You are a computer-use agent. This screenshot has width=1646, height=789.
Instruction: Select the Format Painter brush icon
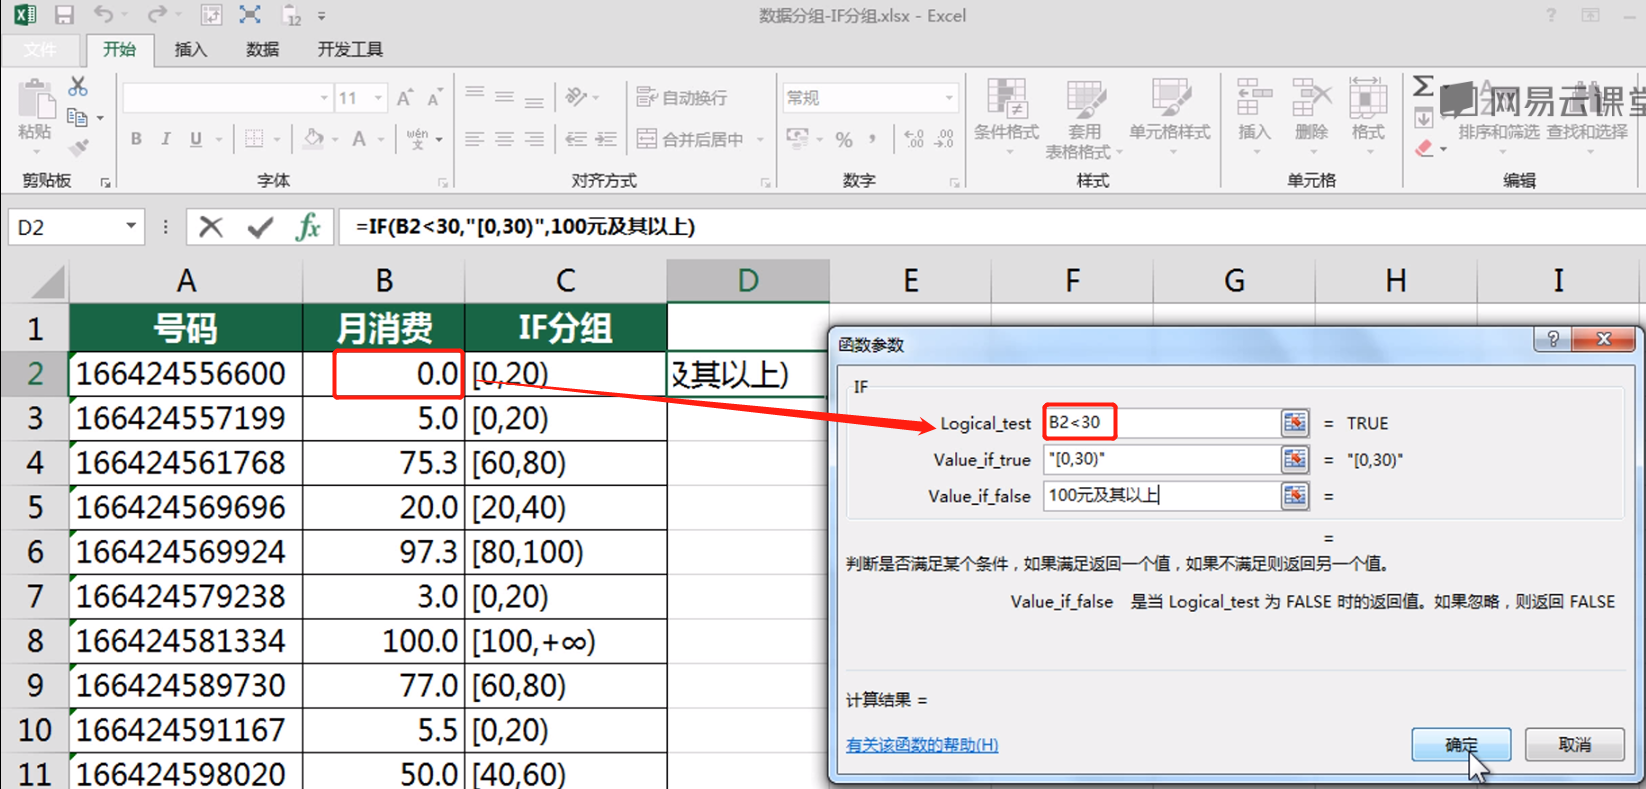coord(78,147)
